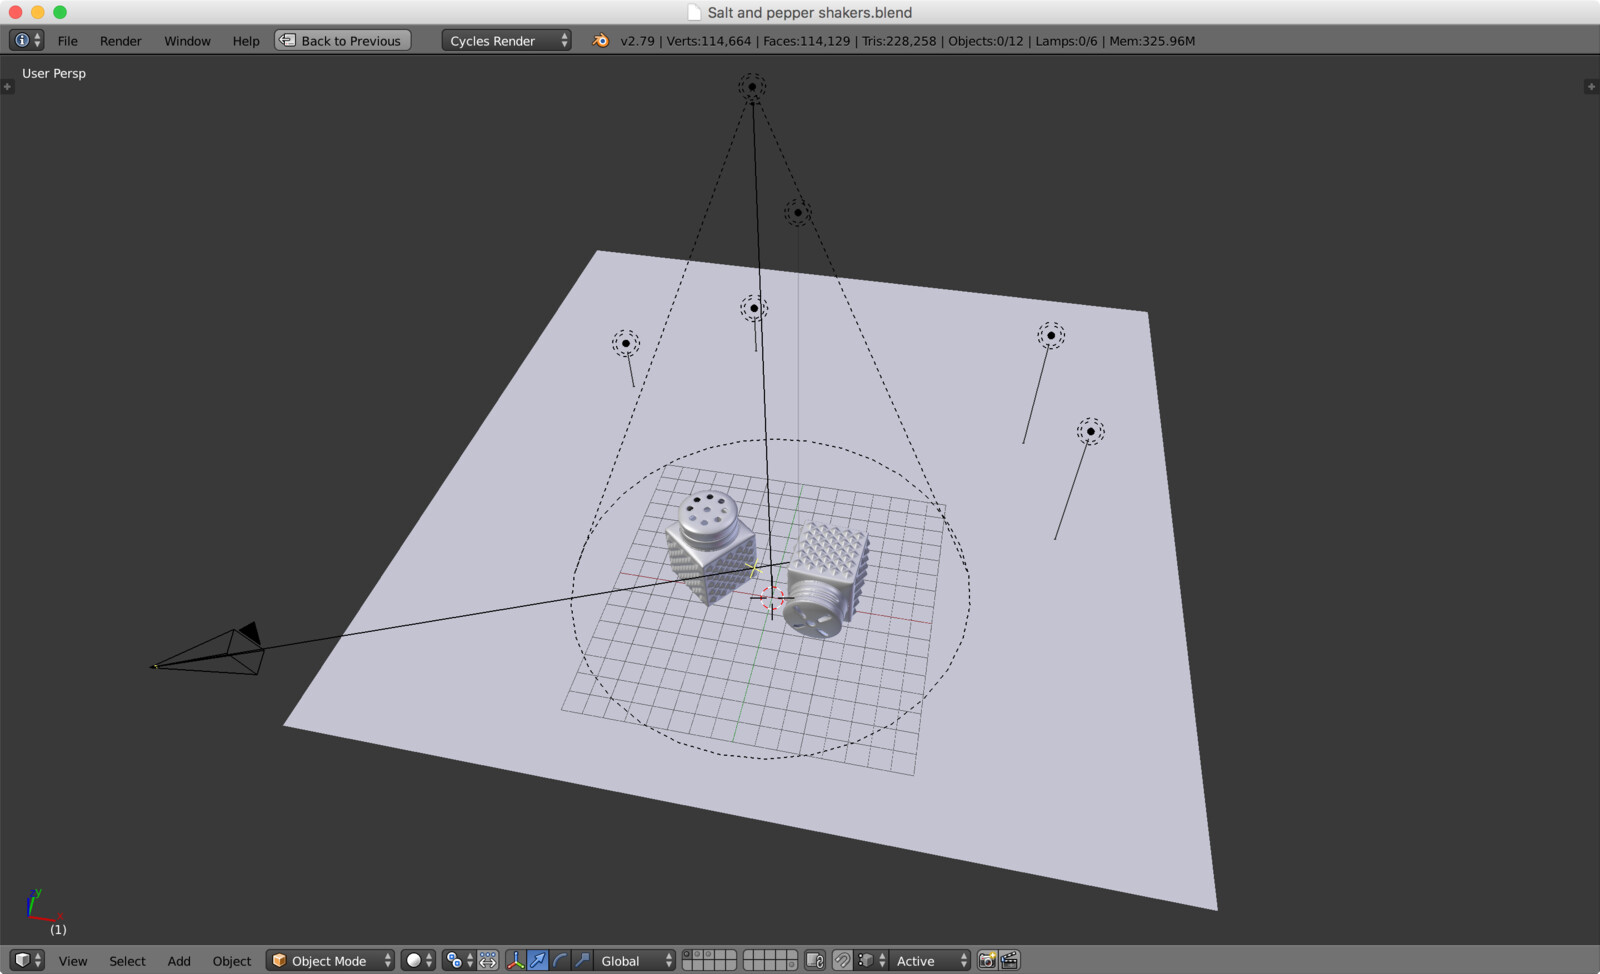Open the viewport shading mode dropdown
1600x974 pixels.
pyautogui.click(x=418, y=960)
